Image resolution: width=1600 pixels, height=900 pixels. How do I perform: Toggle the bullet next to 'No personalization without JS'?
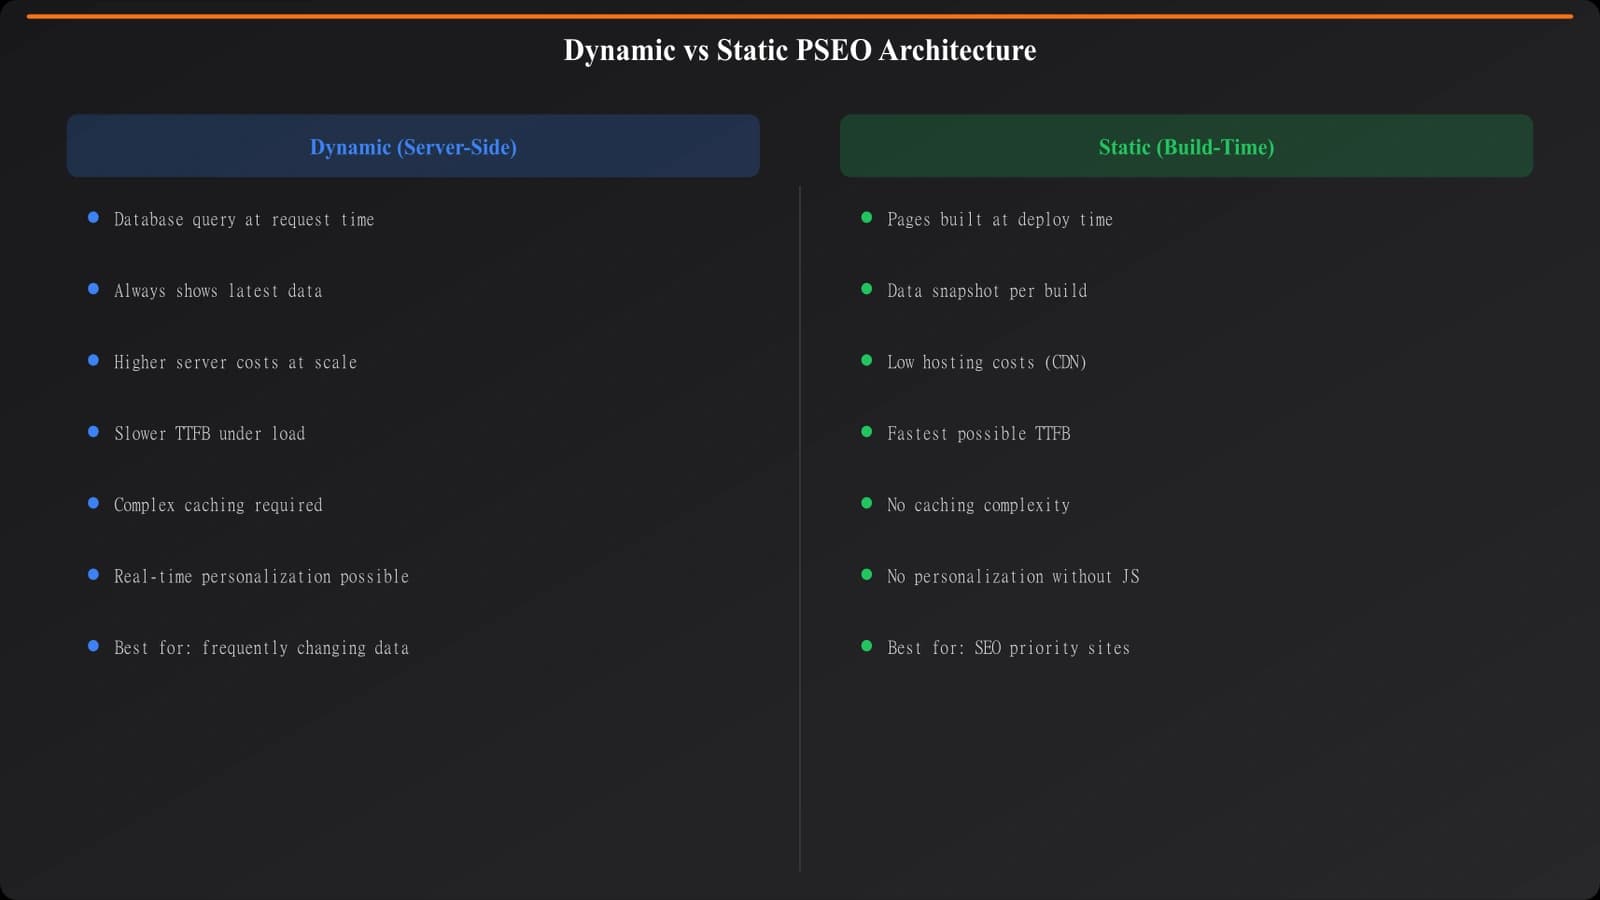867,574
